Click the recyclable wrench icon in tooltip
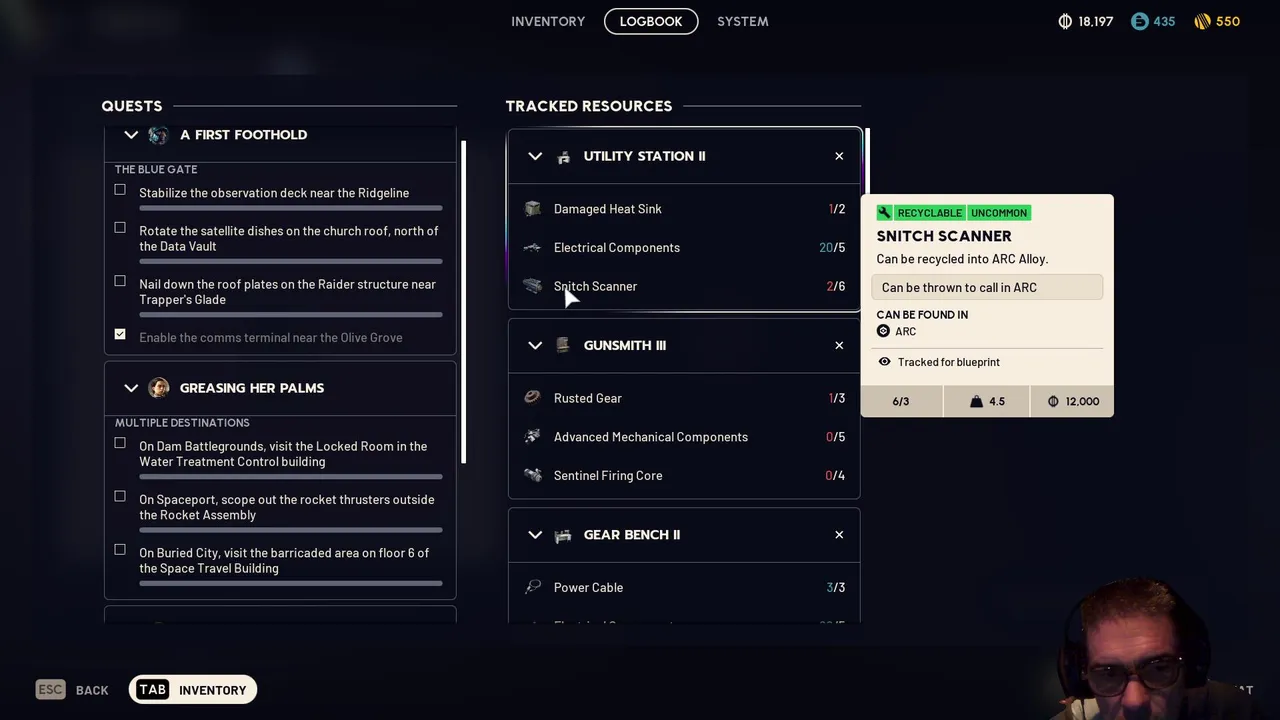Viewport: 1280px width, 720px height. (884, 213)
